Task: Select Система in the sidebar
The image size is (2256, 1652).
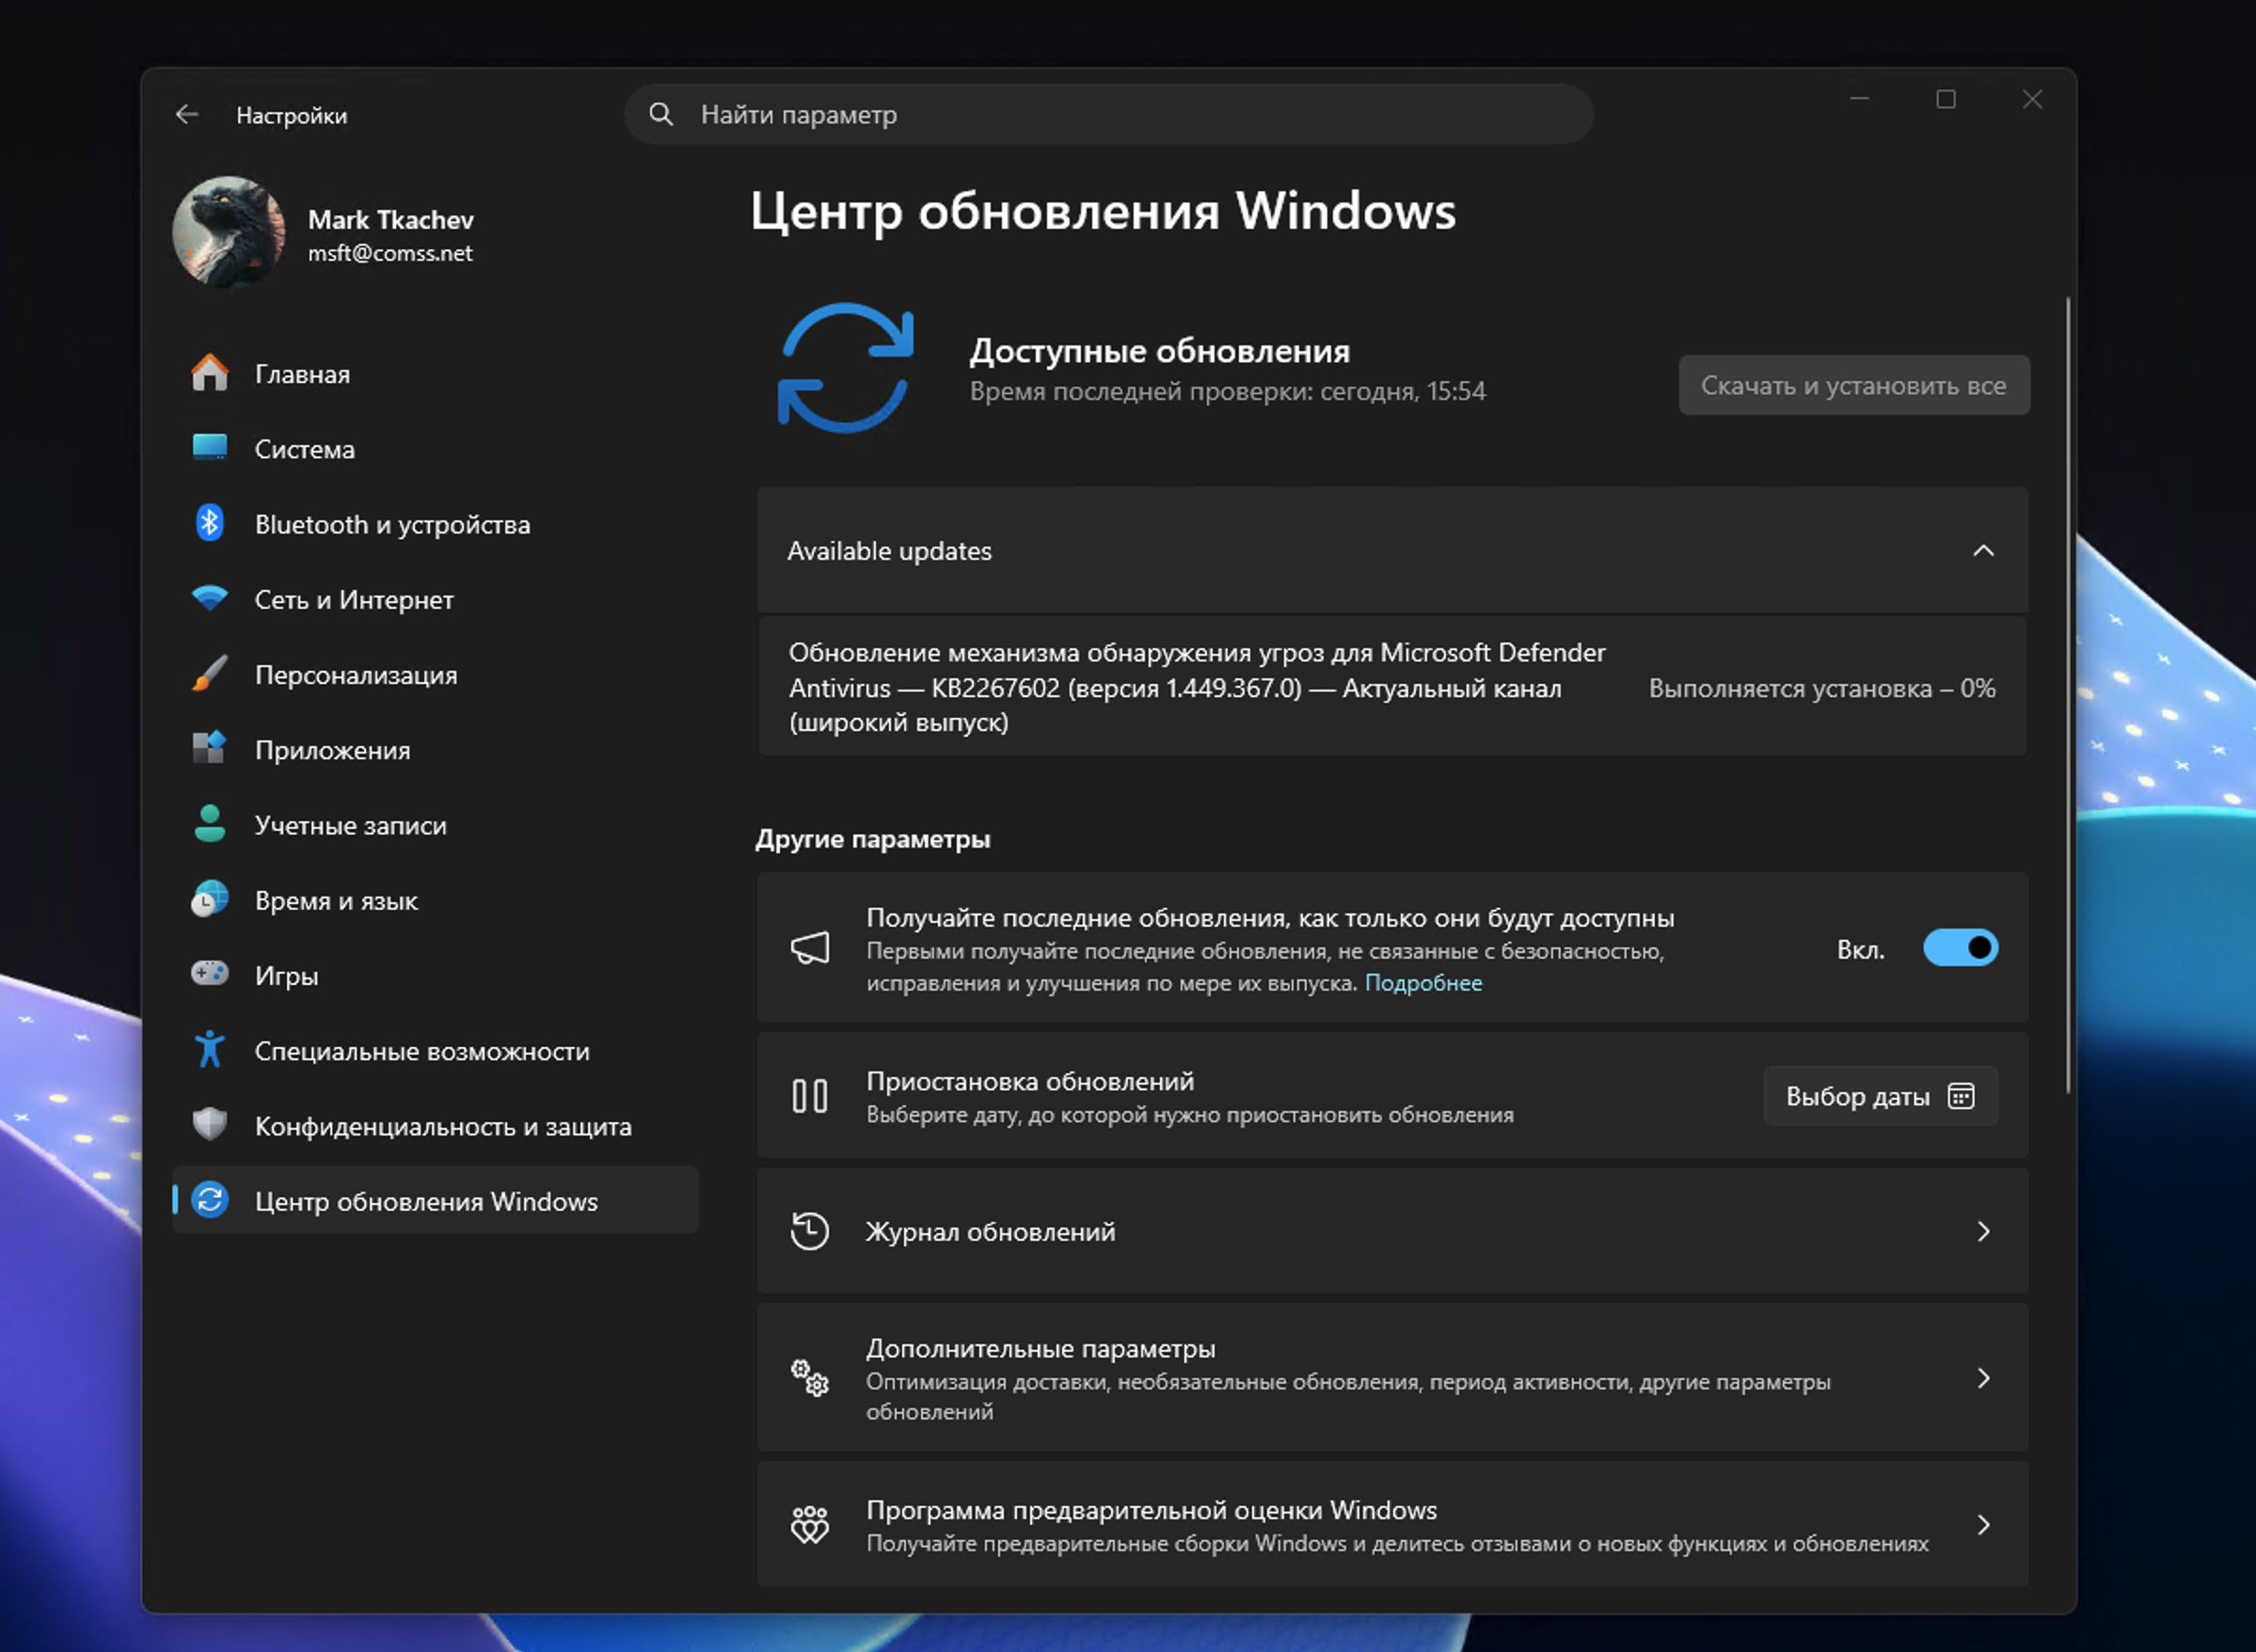Action: coord(304,449)
